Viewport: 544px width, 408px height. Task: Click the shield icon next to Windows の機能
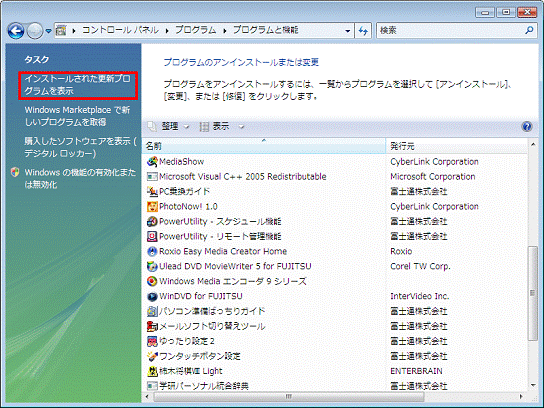pyautogui.click(x=15, y=172)
